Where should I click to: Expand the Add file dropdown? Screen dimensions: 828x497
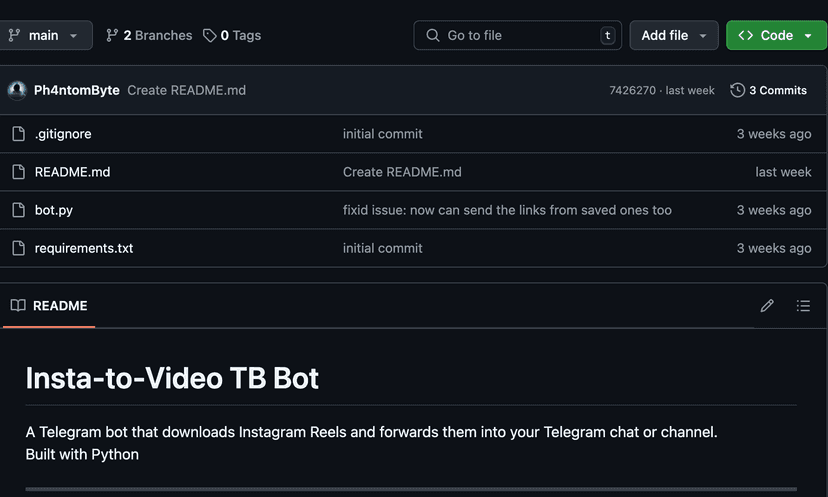pos(673,35)
